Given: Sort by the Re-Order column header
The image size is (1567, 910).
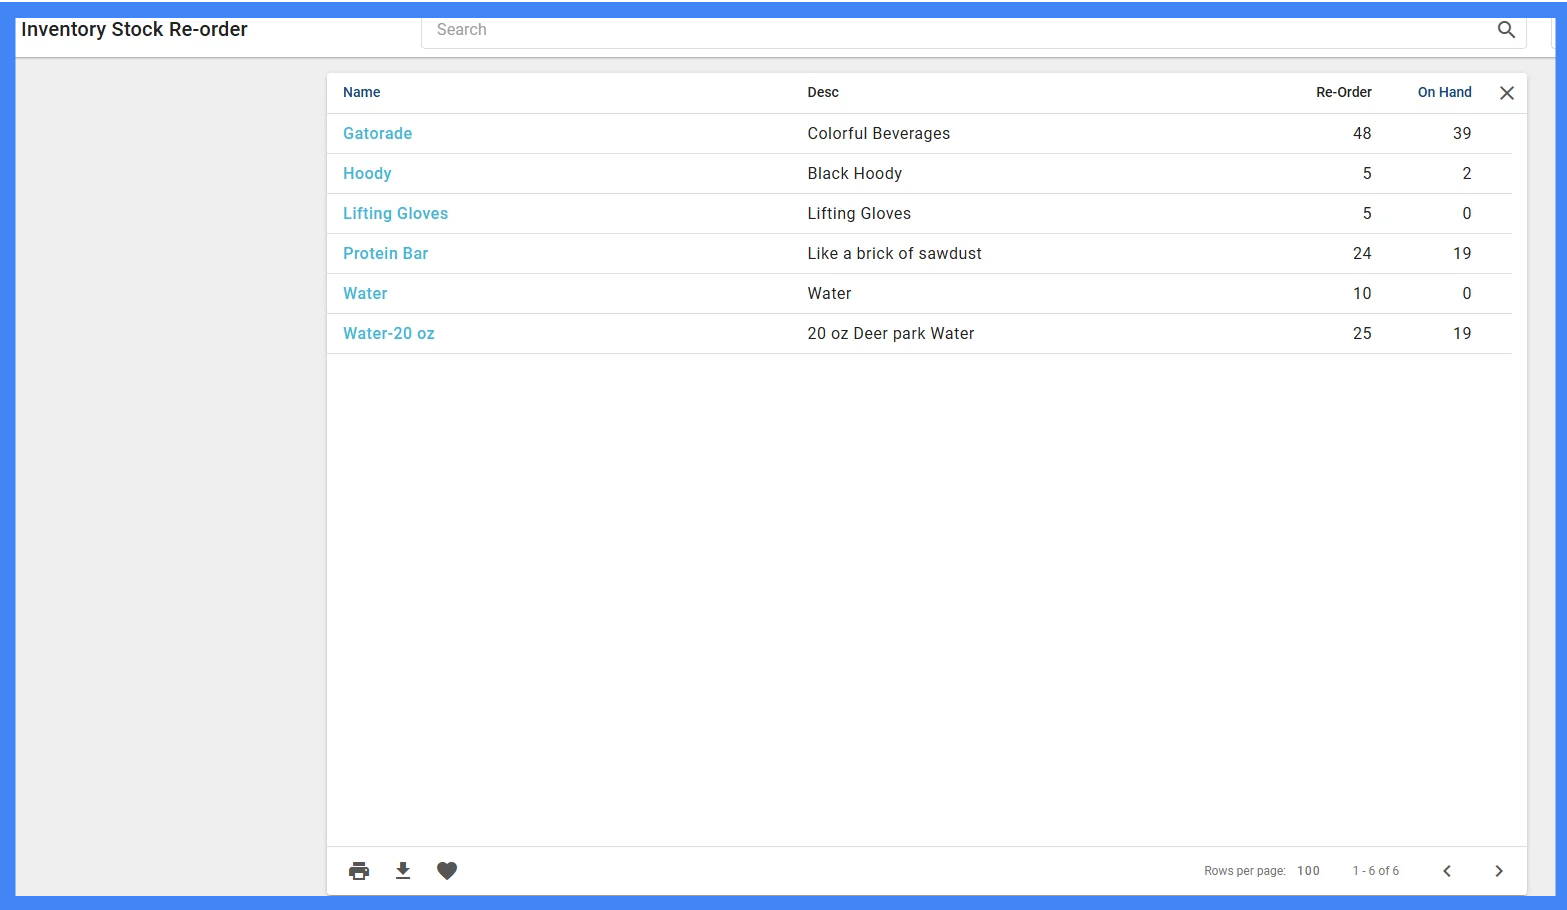Looking at the screenshot, I should pos(1343,92).
